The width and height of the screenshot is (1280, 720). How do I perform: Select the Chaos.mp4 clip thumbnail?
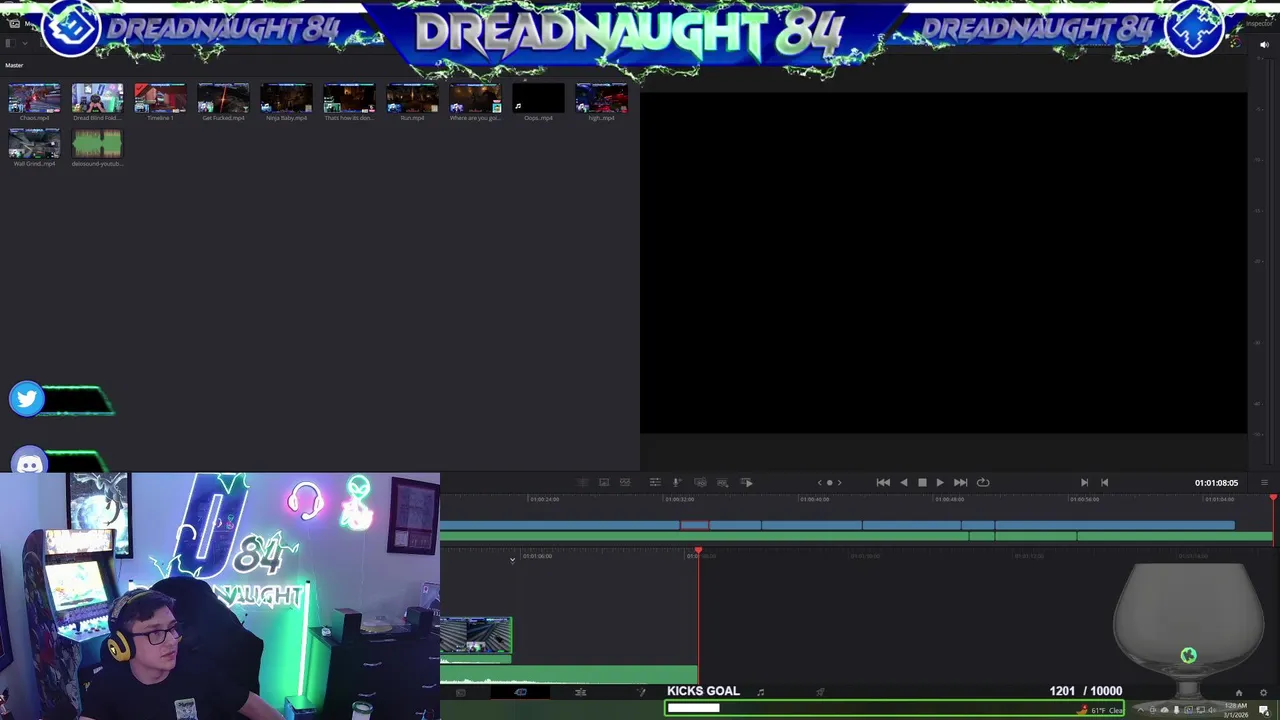coord(34,98)
